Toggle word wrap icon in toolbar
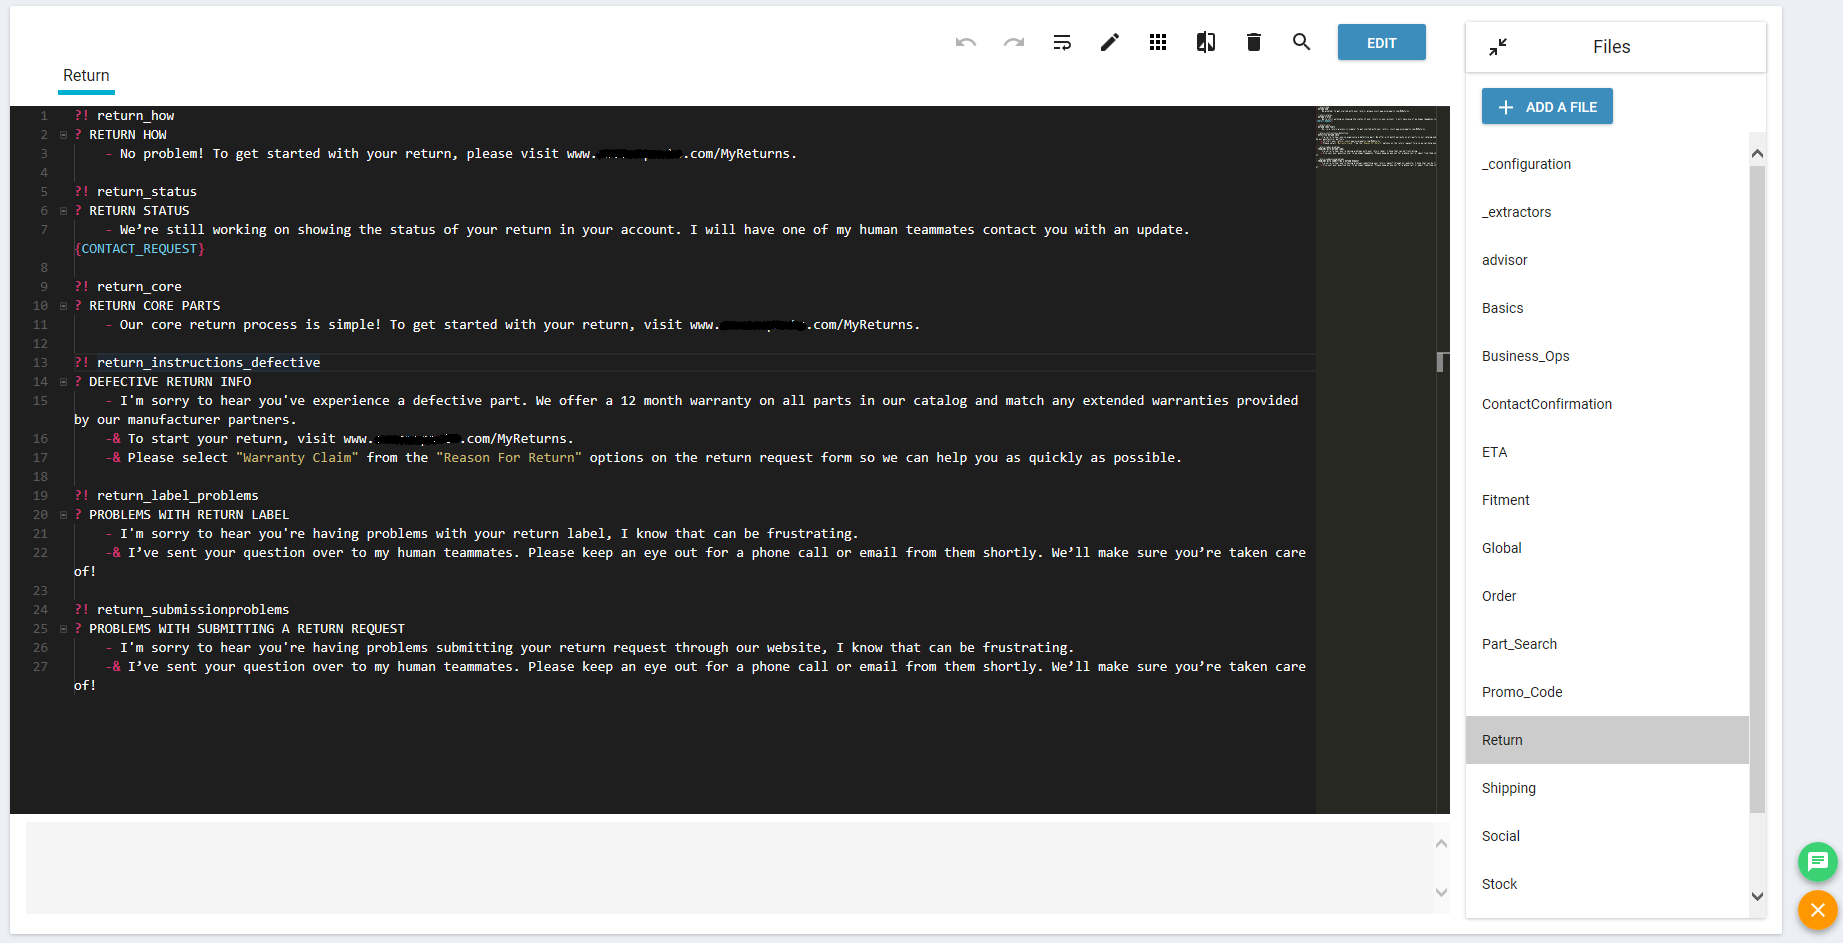The height and width of the screenshot is (943, 1843). click(x=1062, y=42)
